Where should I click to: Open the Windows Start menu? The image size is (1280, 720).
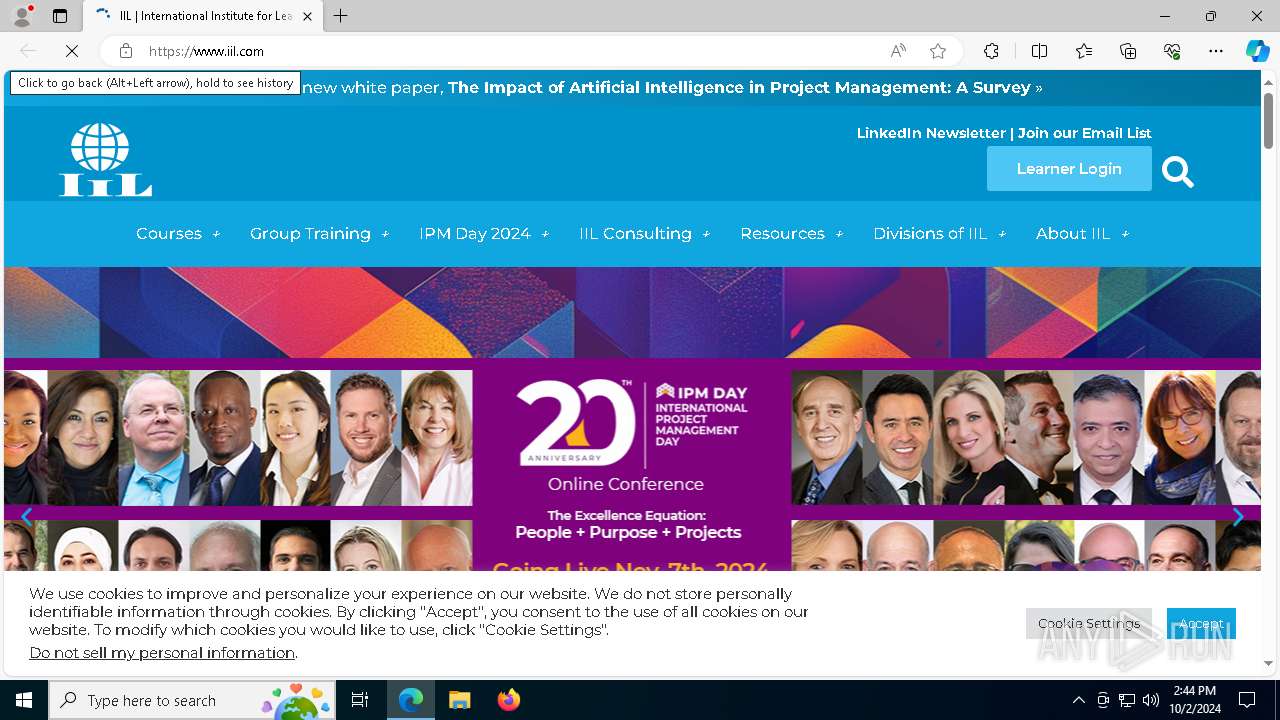coord(24,700)
